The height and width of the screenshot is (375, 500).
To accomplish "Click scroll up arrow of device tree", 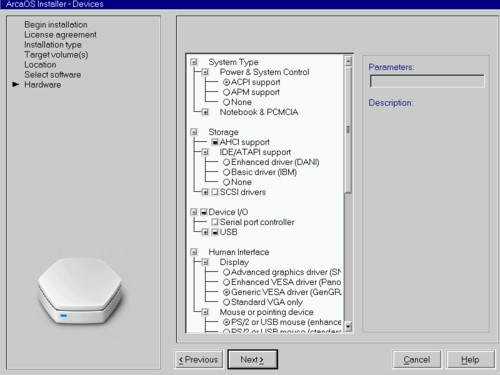I will pos(348,61).
